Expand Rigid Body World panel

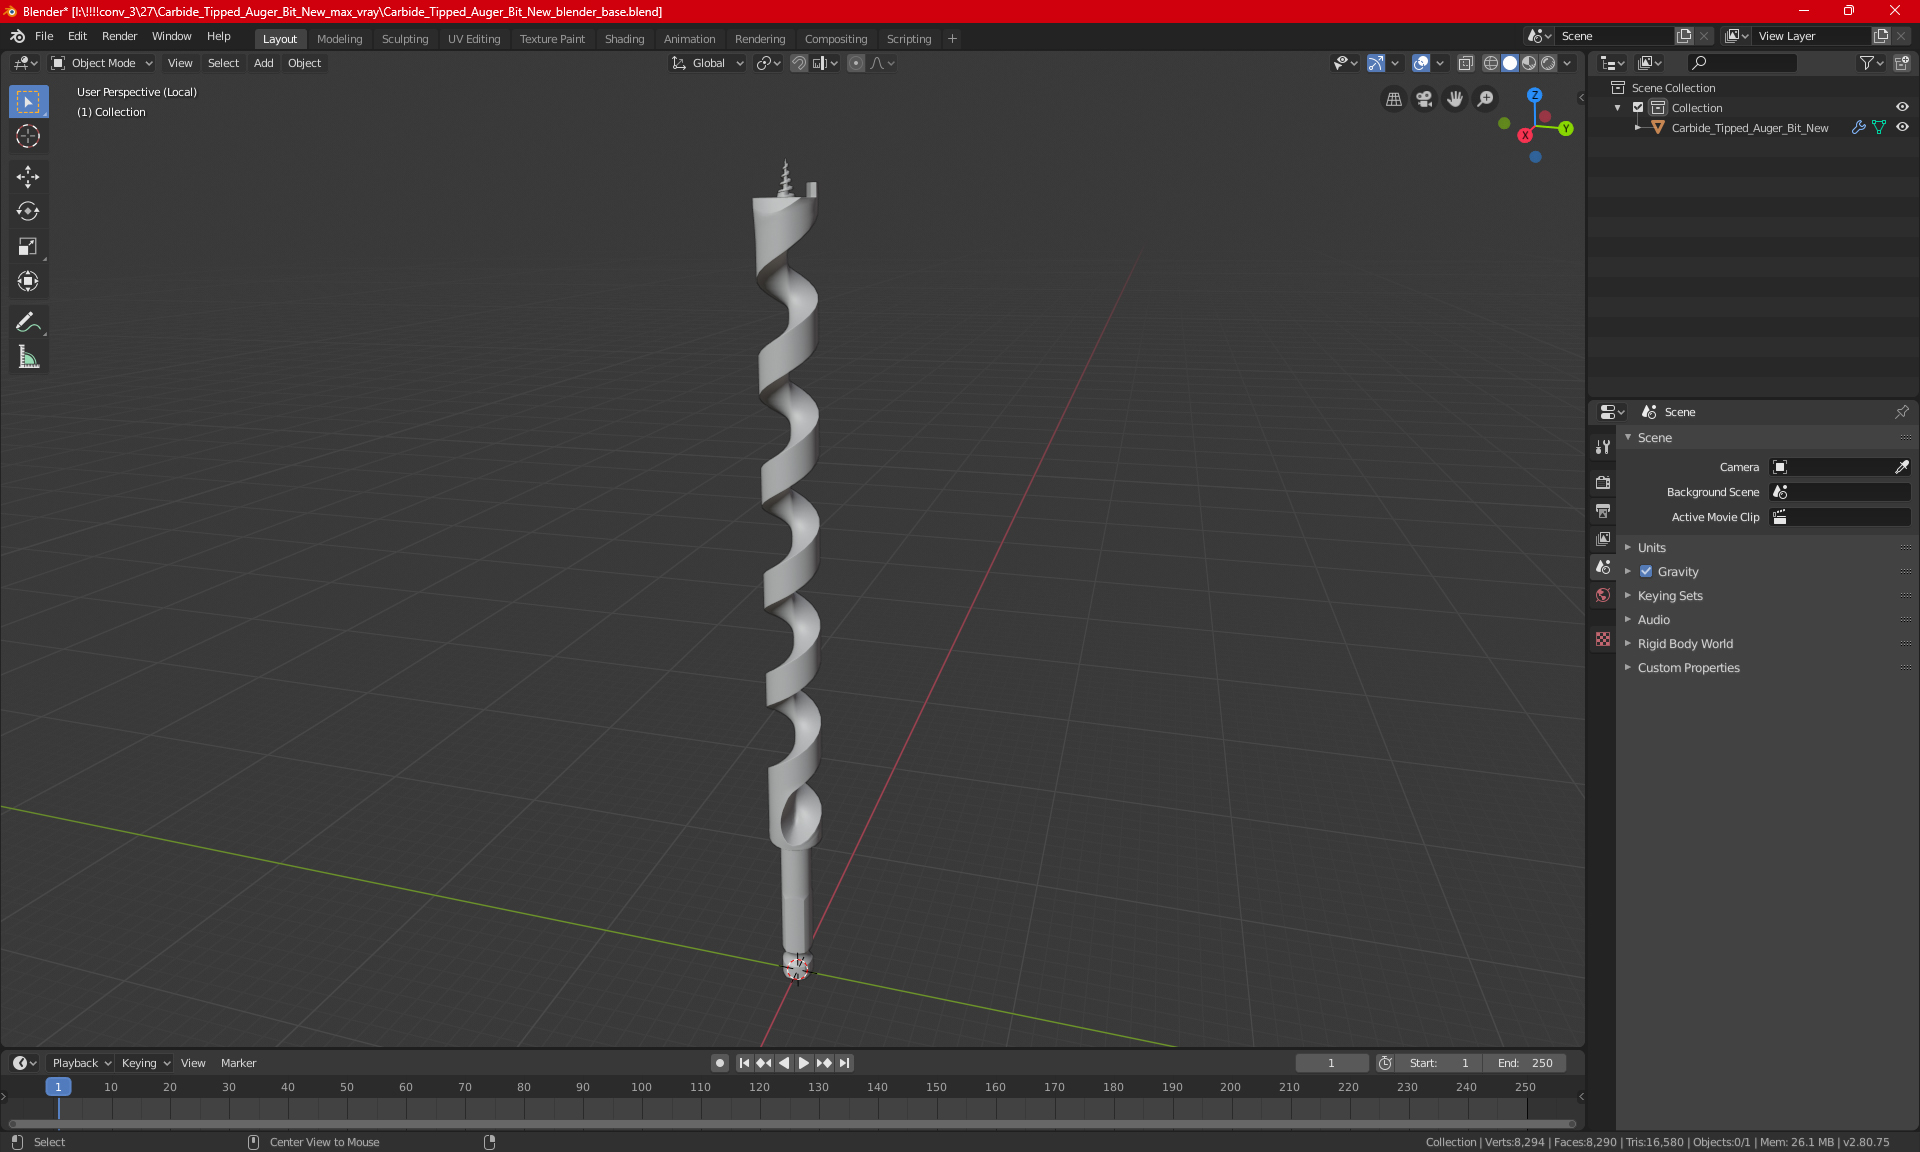click(x=1685, y=643)
